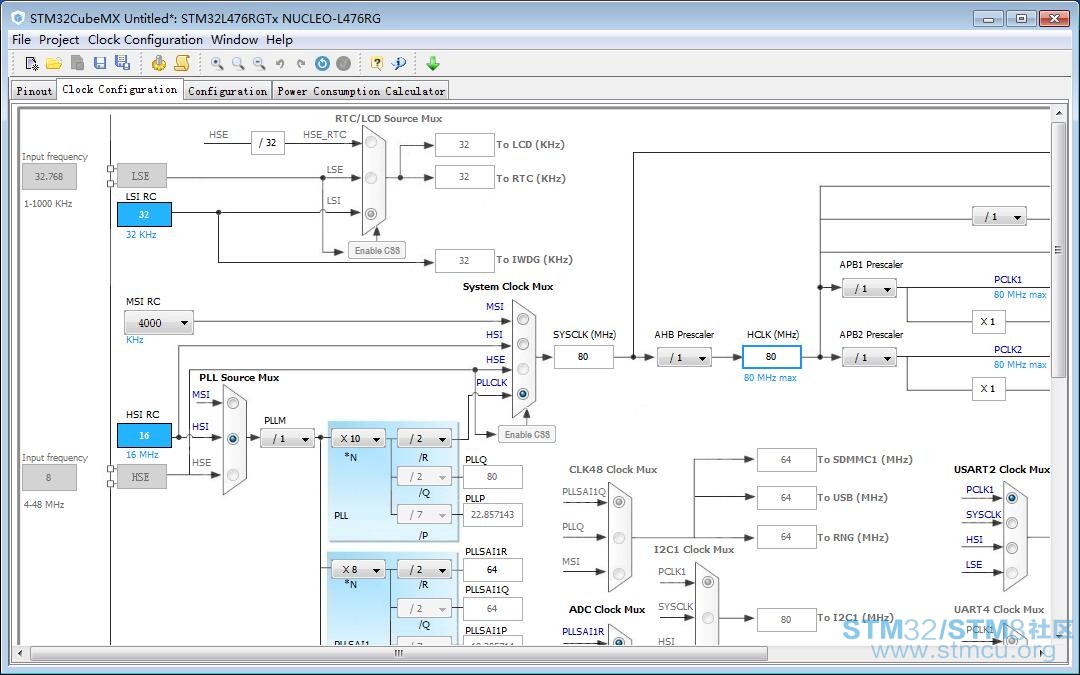The image size is (1080, 675).
Task: Click the gray circular resolve clock icon
Action: click(x=344, y=63)
